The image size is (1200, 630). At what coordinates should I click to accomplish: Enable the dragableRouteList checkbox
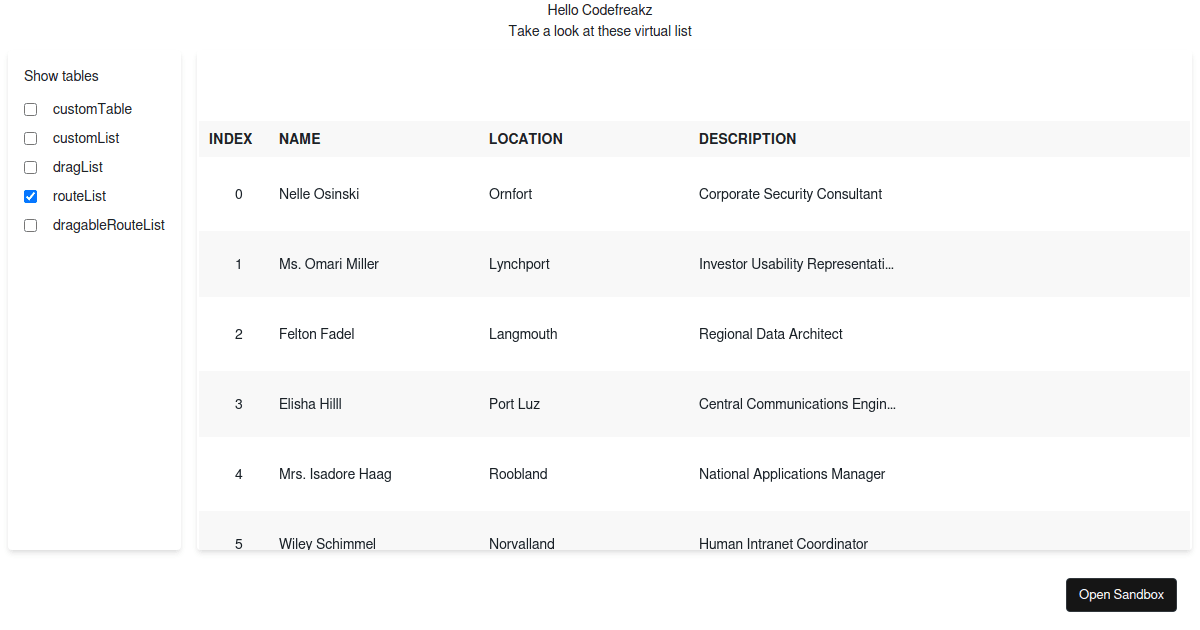pyautogui.click(x=31, y=225)
